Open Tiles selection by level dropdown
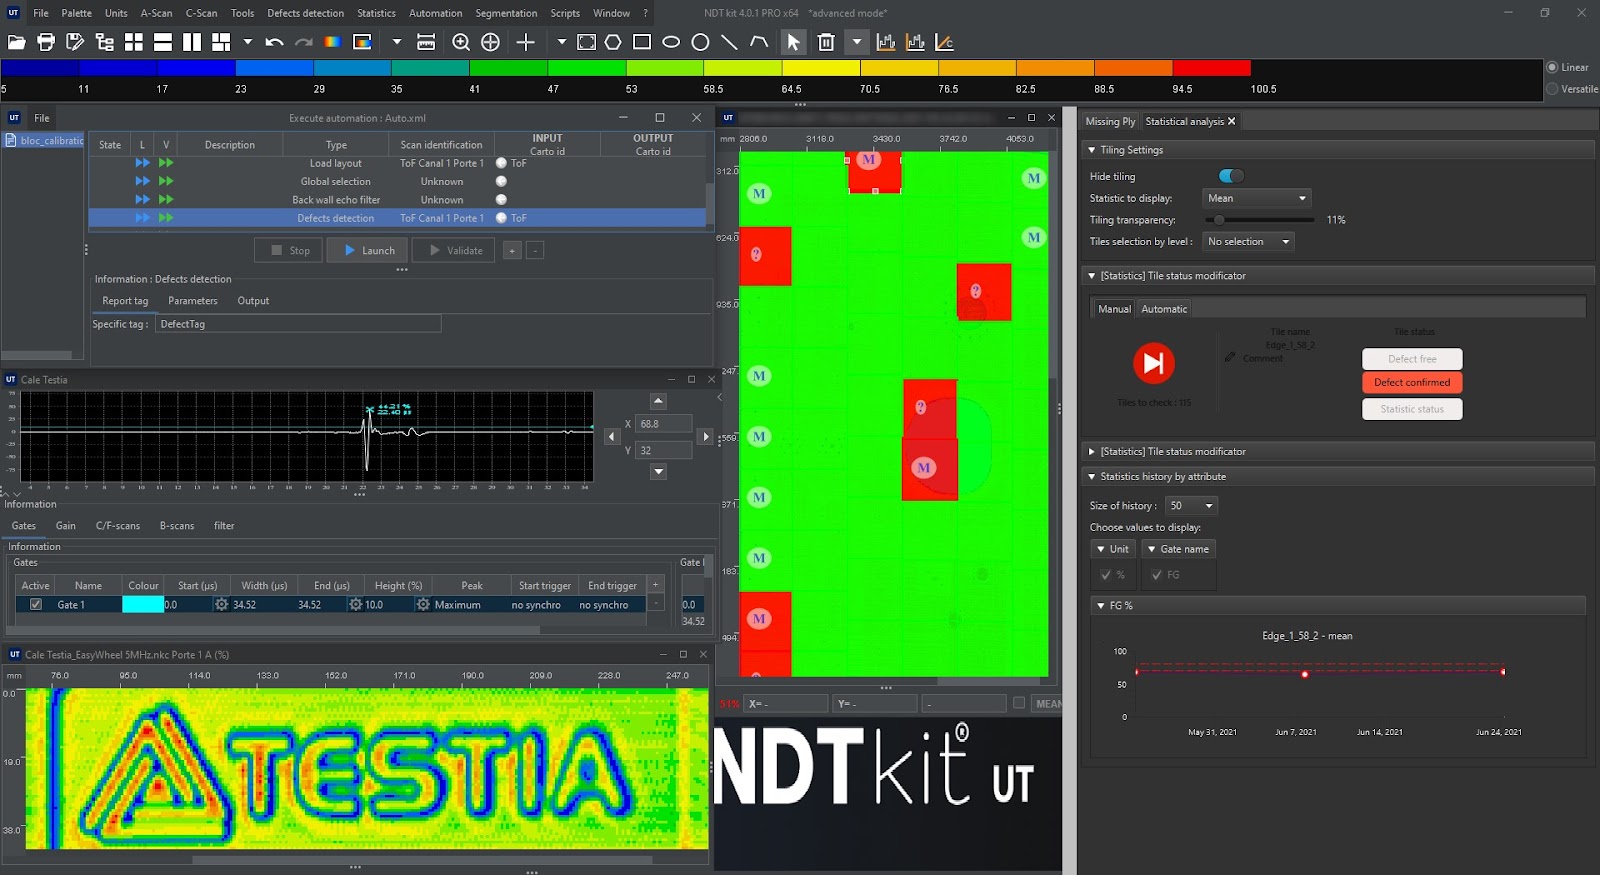 1248,241
